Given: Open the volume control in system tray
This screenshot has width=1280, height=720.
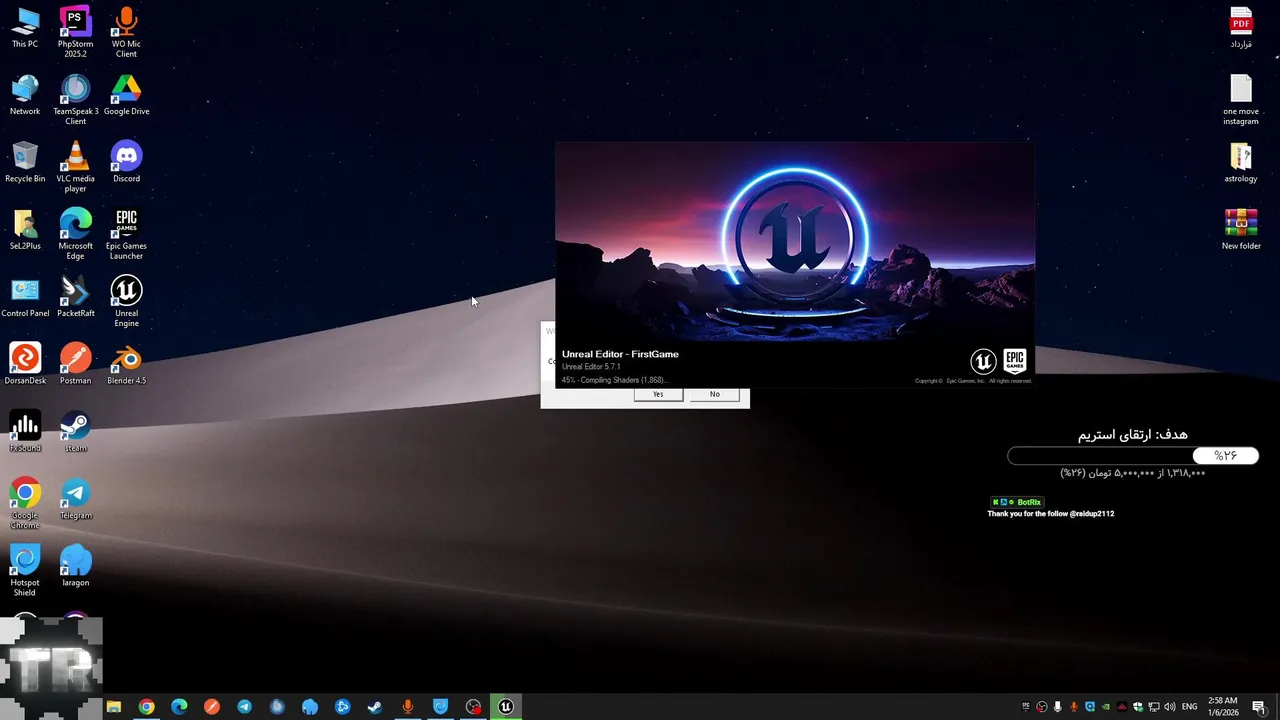Looking at the screenshot, I should (1170, 707).
